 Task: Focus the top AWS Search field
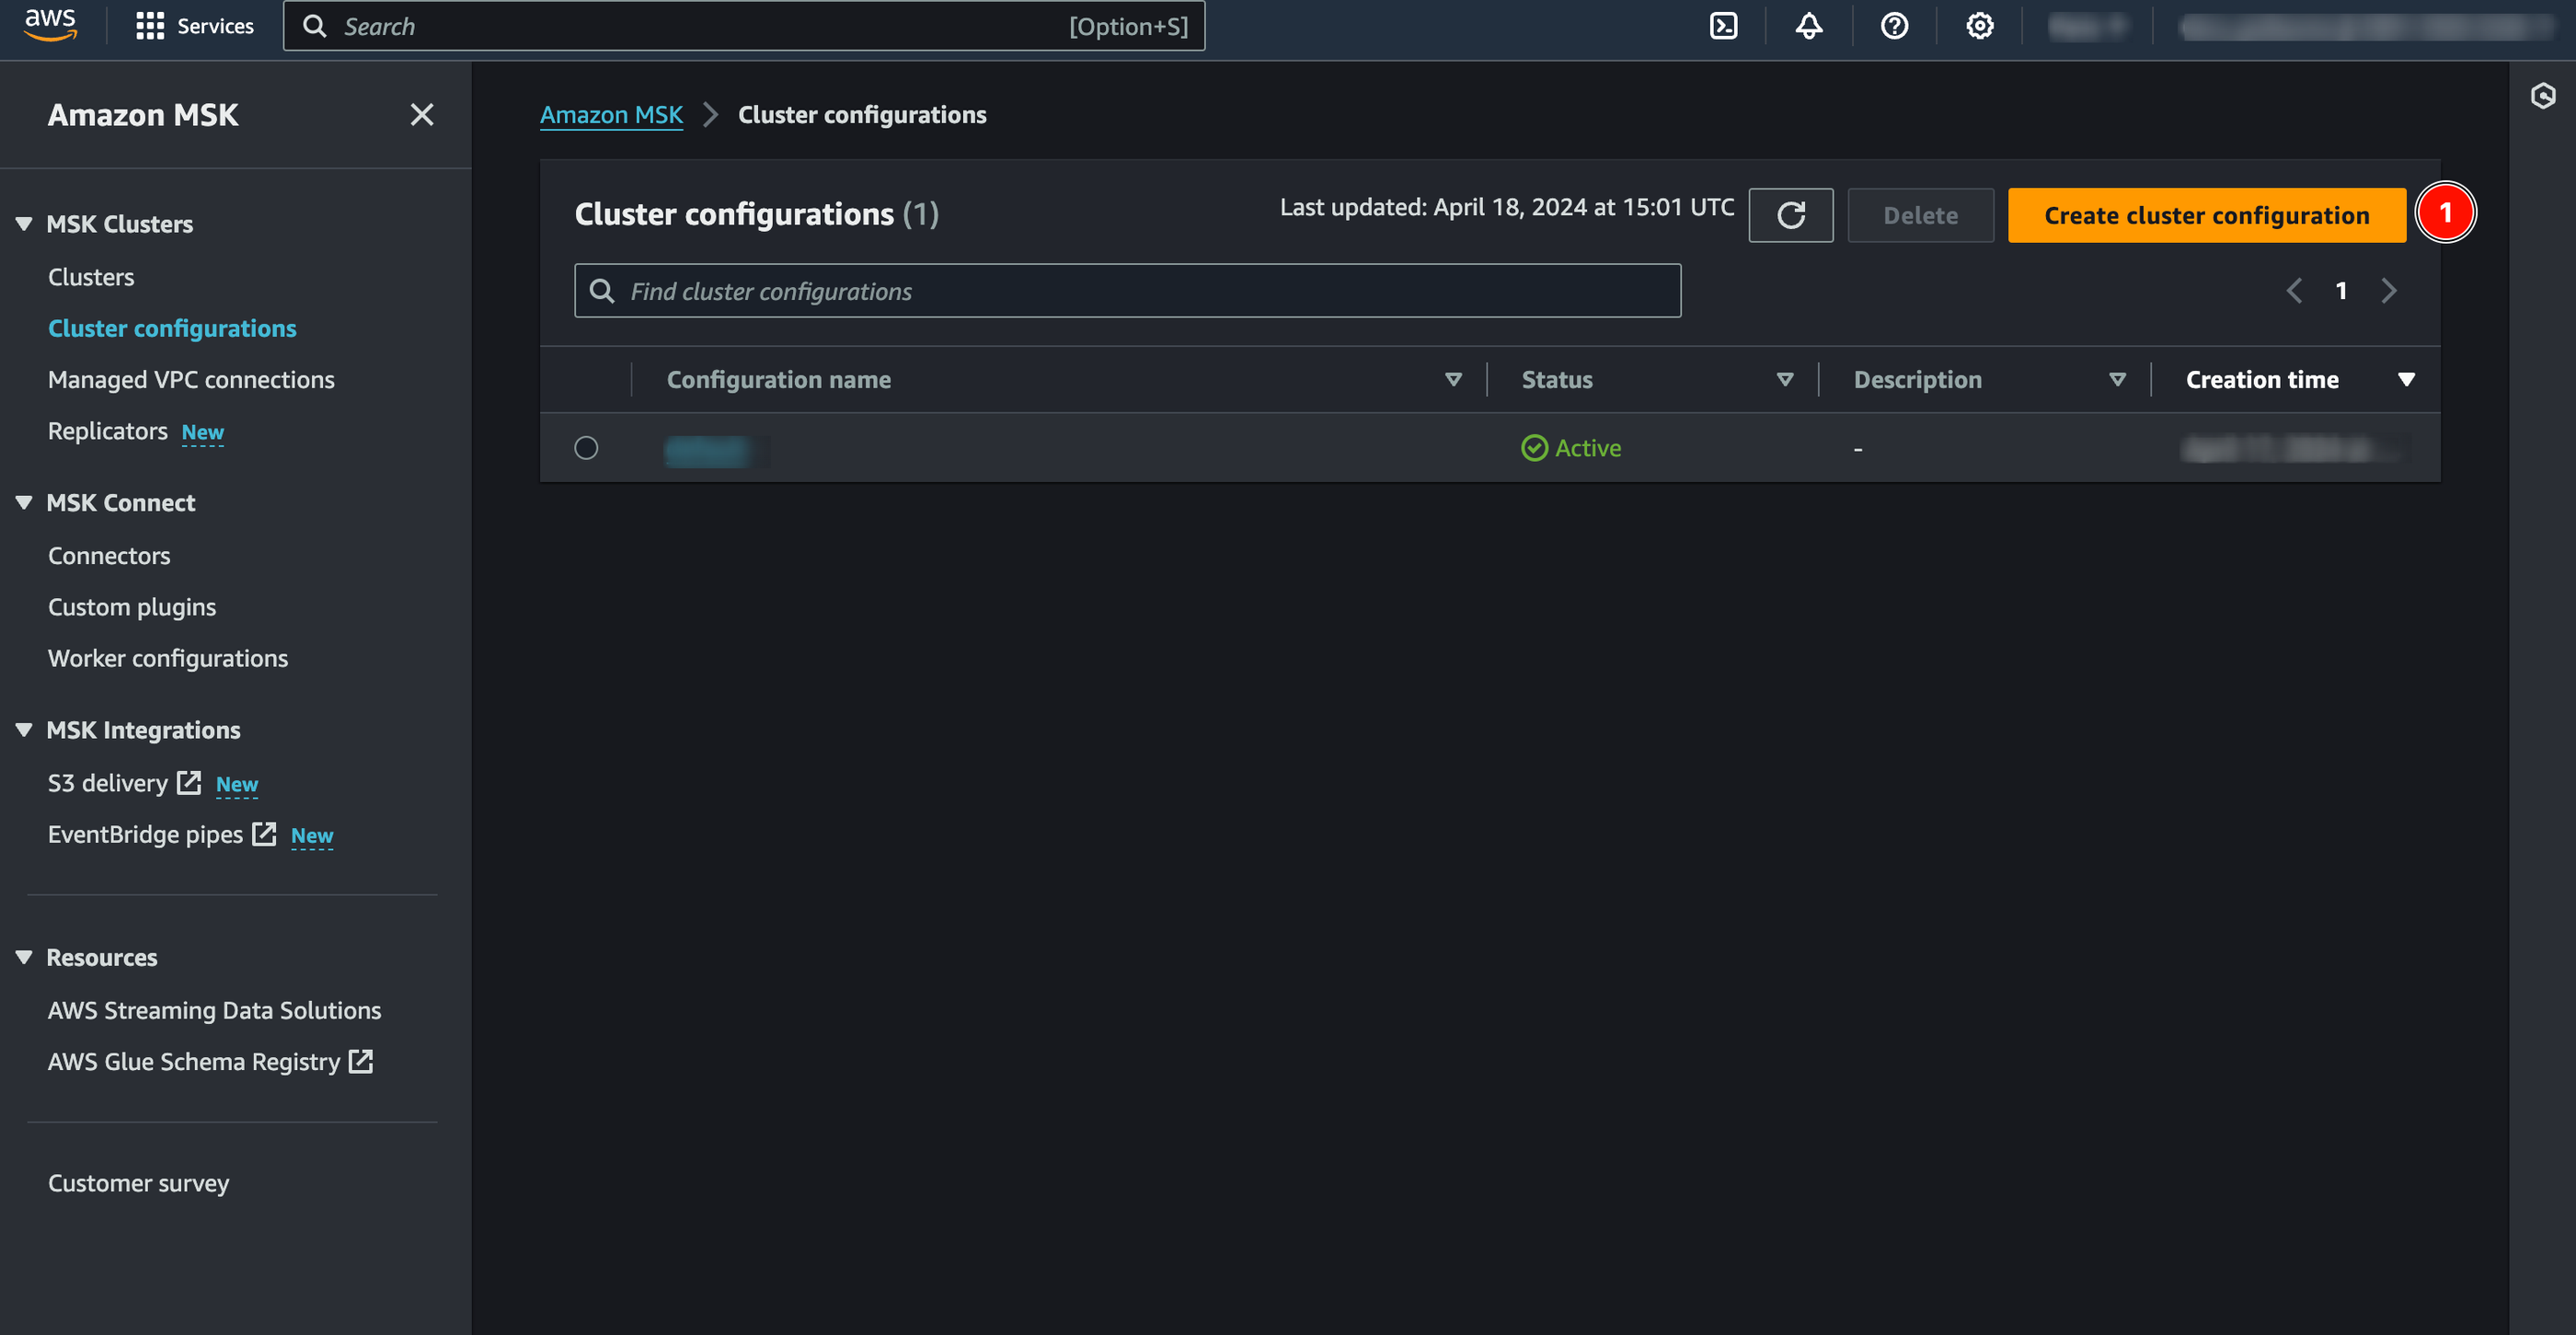(x=744, y=26)
